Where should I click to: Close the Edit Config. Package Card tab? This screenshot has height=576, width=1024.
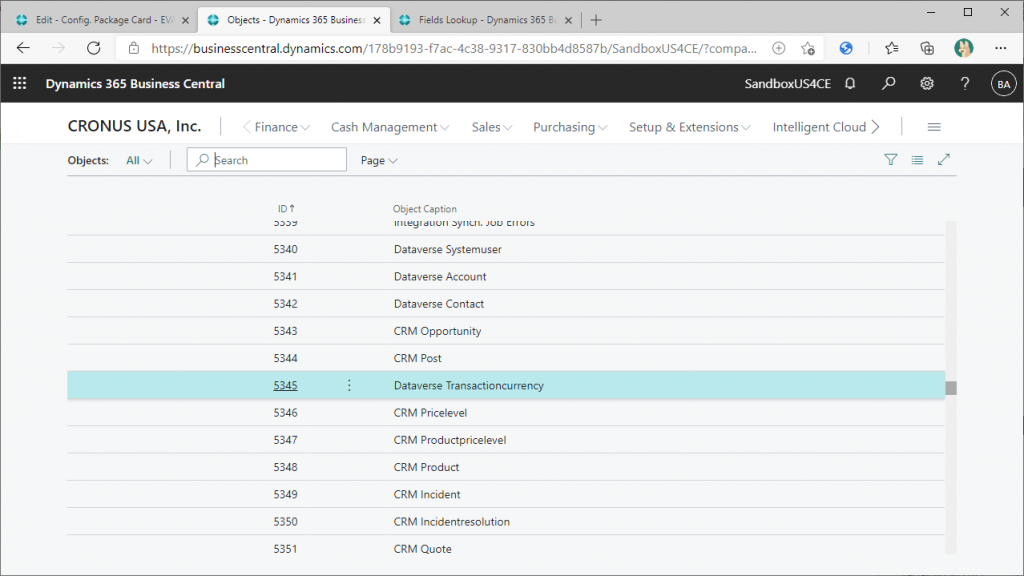pos(185,20)
